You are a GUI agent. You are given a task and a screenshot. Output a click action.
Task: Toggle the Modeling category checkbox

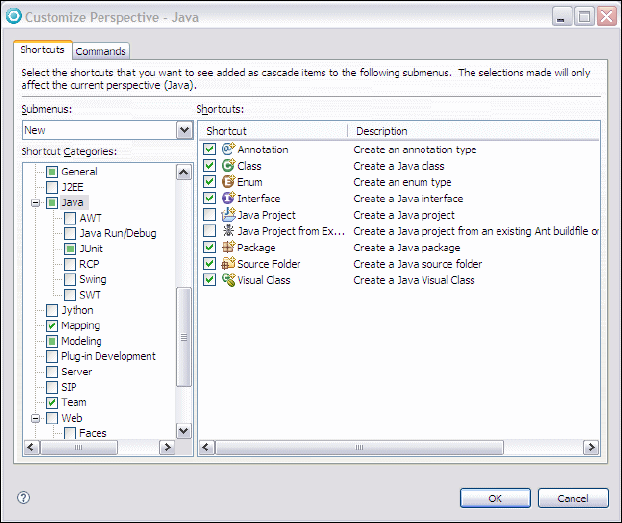[52, 341]
